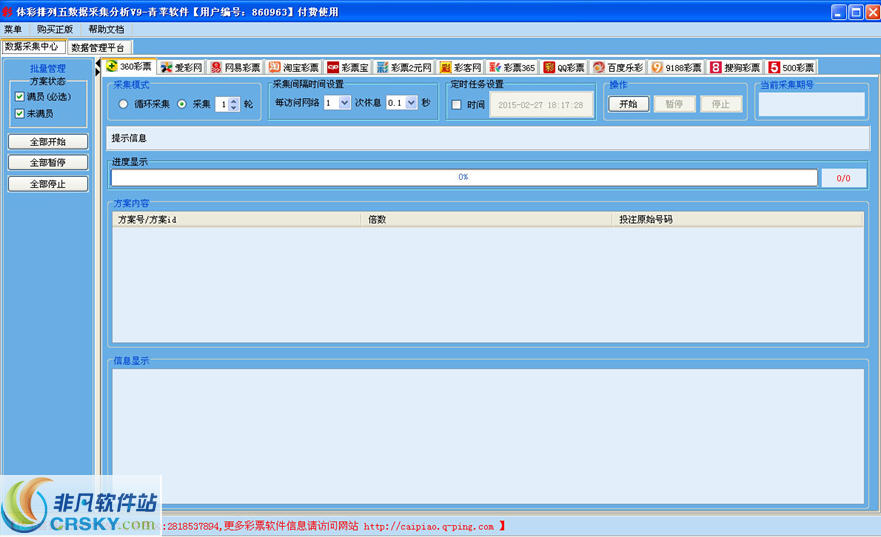
Task: Click the 0% collection progress bar
Action: click(x=463, y=177)
